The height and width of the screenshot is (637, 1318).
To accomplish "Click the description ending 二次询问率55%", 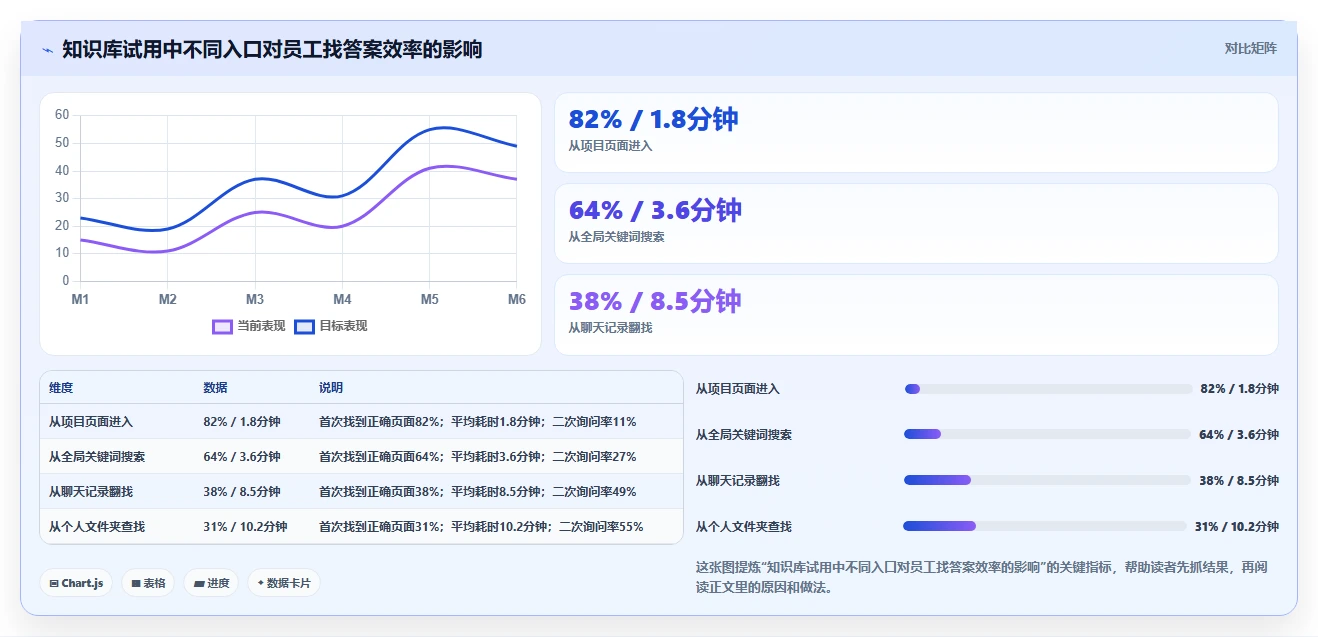I will click(481, 527).
